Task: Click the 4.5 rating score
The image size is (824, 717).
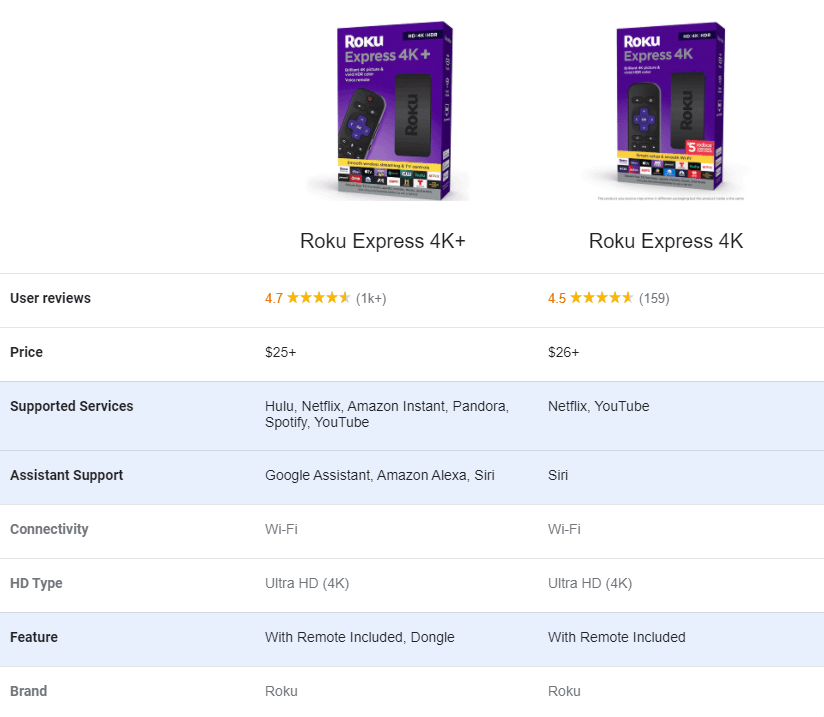Action: (557, 298)
